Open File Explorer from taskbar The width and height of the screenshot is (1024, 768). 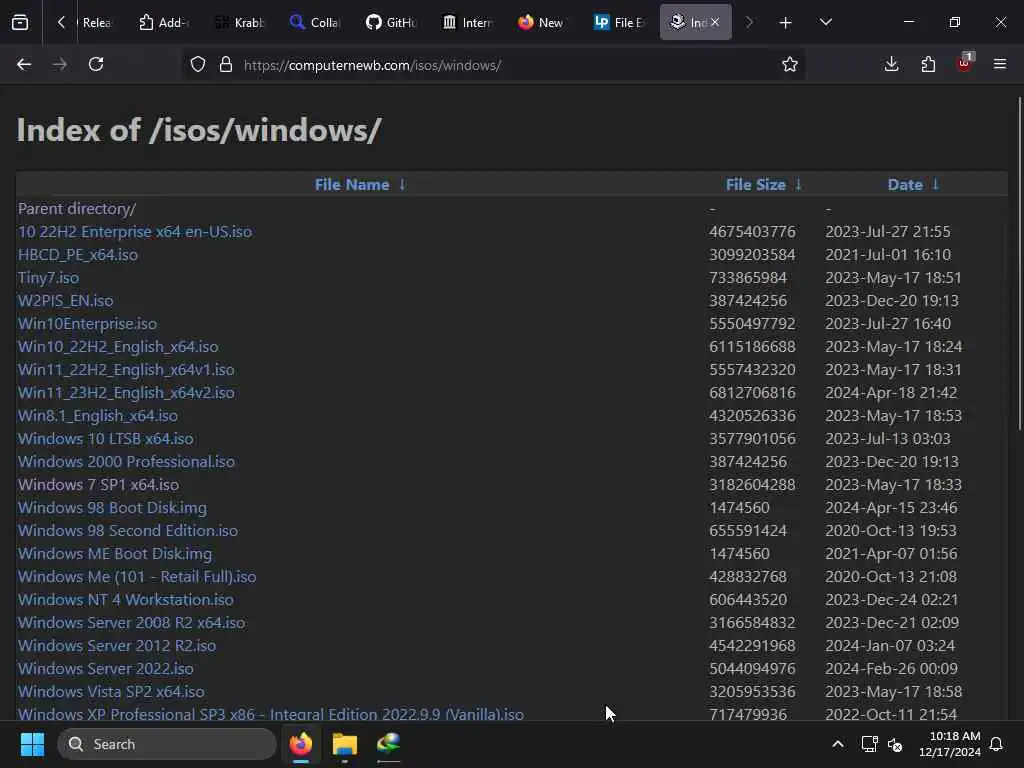(x=345, y=744)
